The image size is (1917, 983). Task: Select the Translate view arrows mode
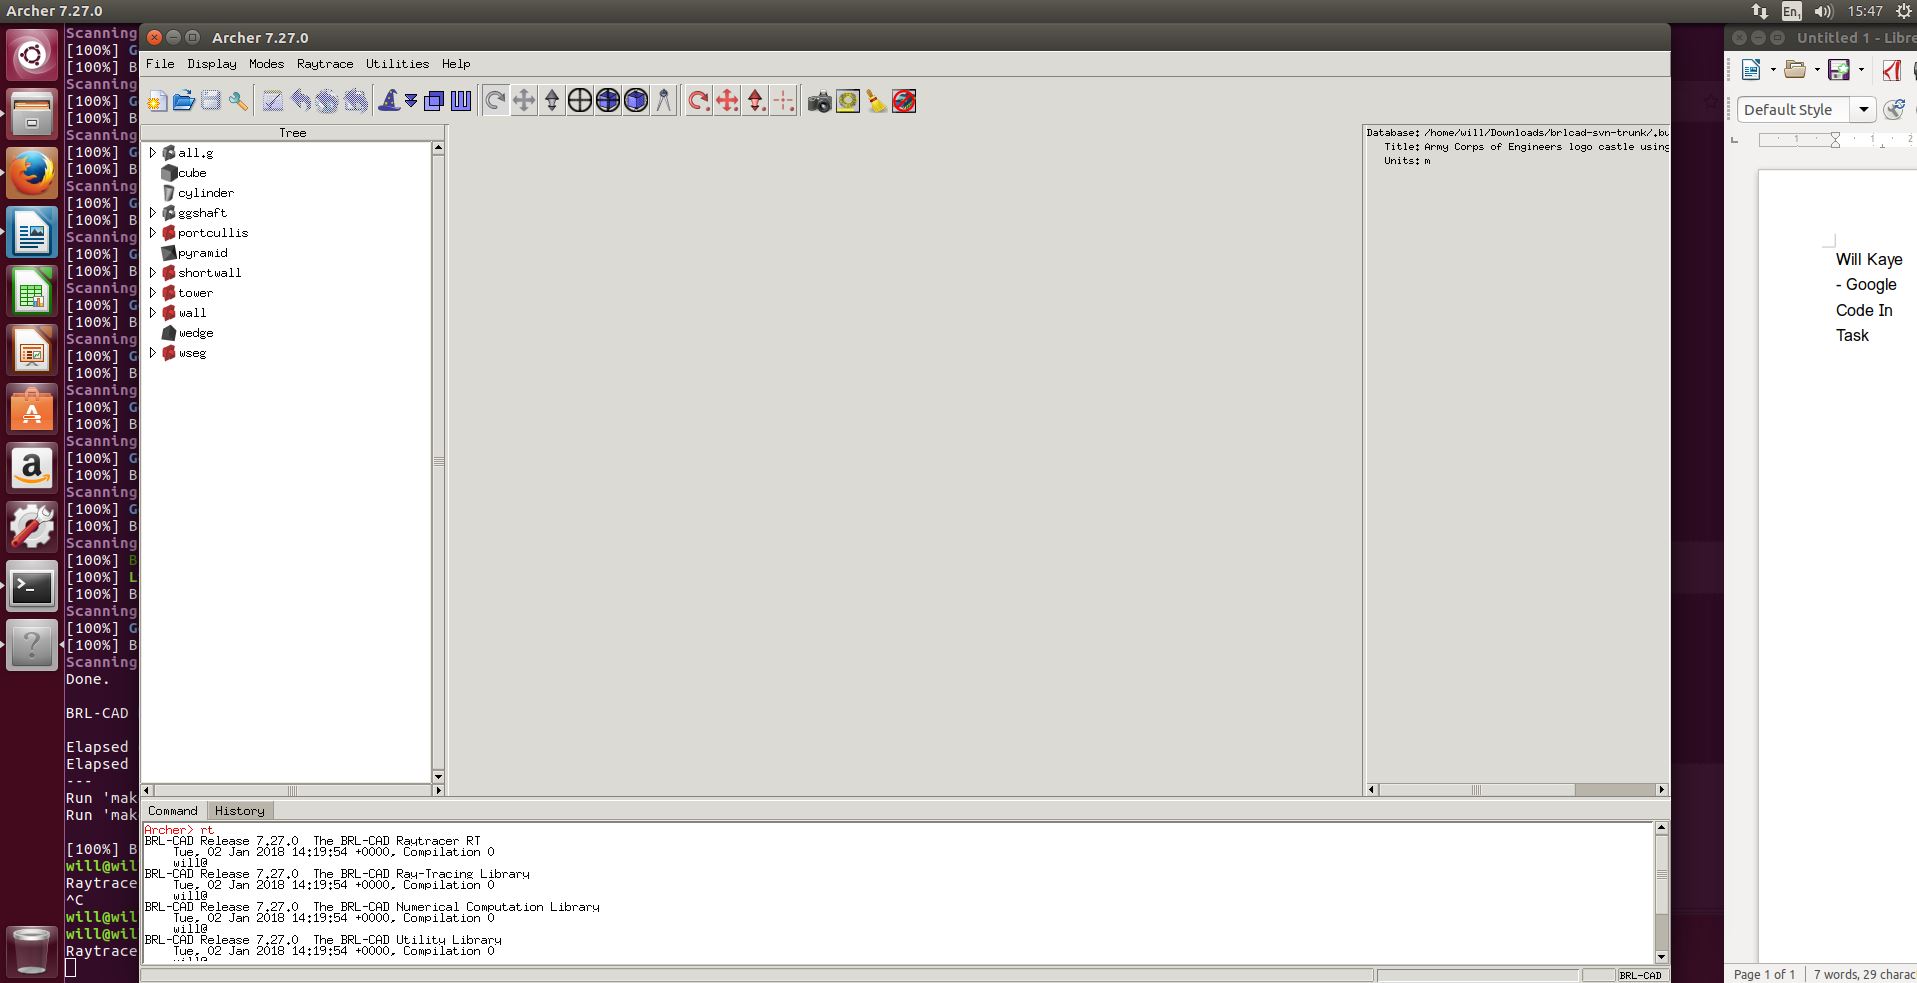[x=523, y=101]
